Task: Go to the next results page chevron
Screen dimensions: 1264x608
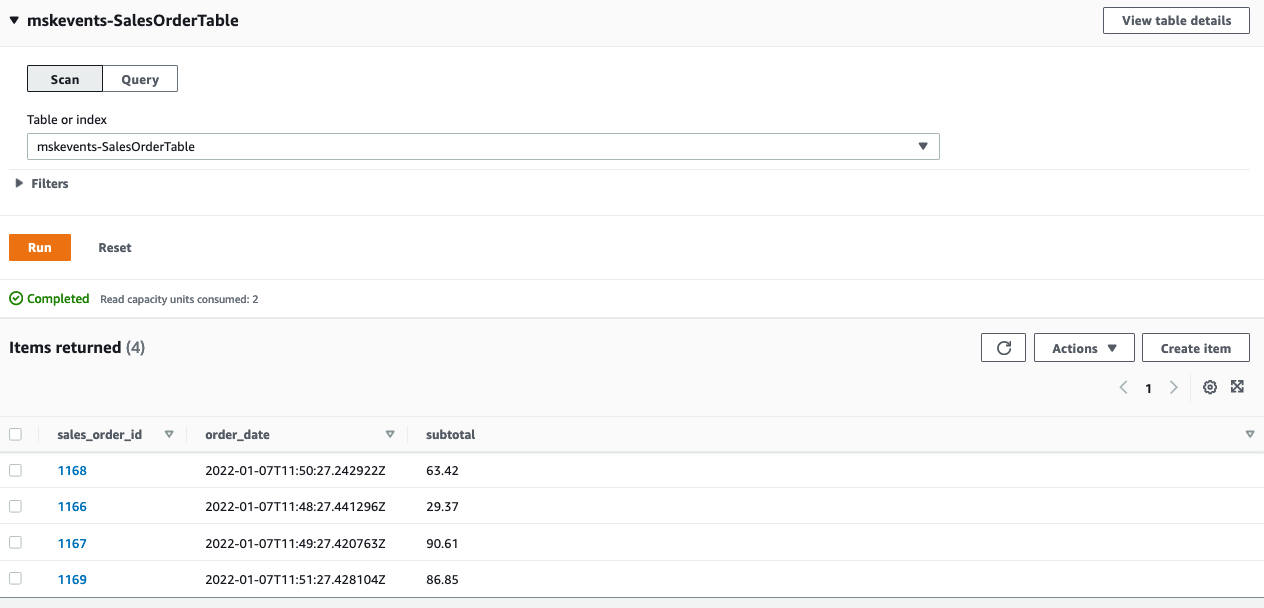Action: pyautogui.click(x=1173, y=387)
